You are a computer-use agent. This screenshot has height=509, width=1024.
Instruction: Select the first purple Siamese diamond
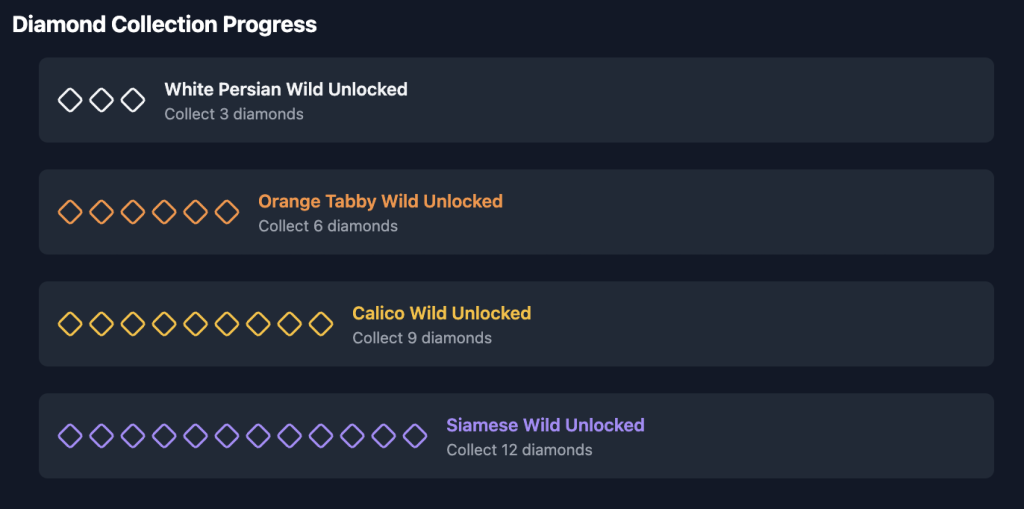pos(70,436)
